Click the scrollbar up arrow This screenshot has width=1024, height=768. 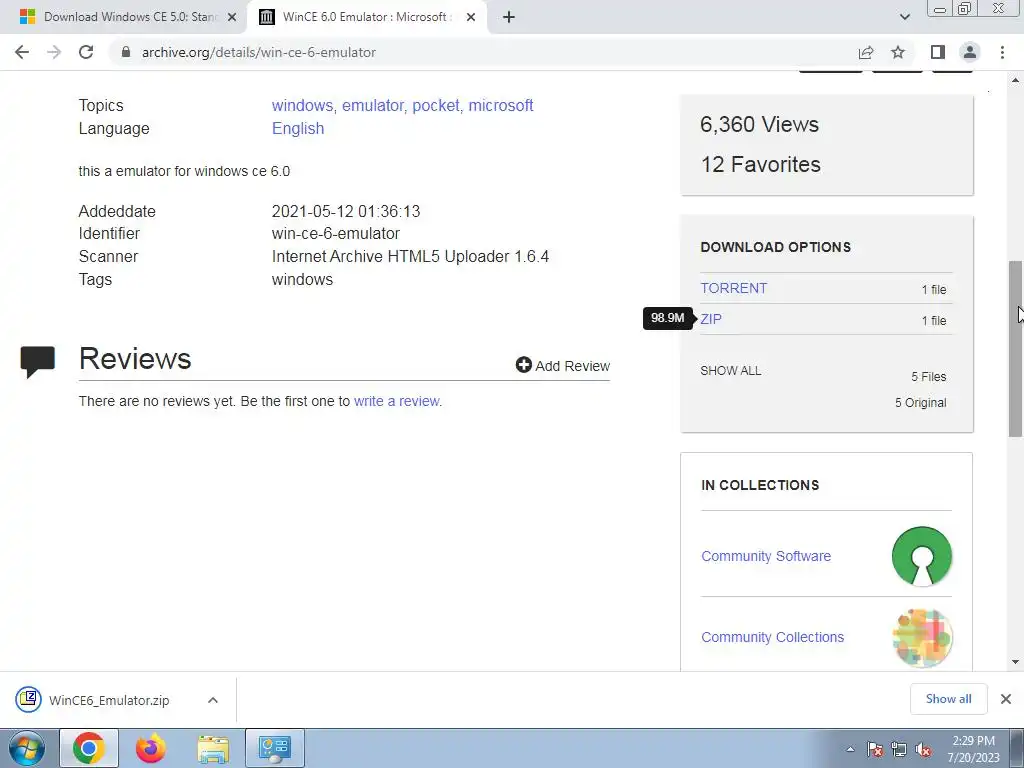click(1016, 80)
